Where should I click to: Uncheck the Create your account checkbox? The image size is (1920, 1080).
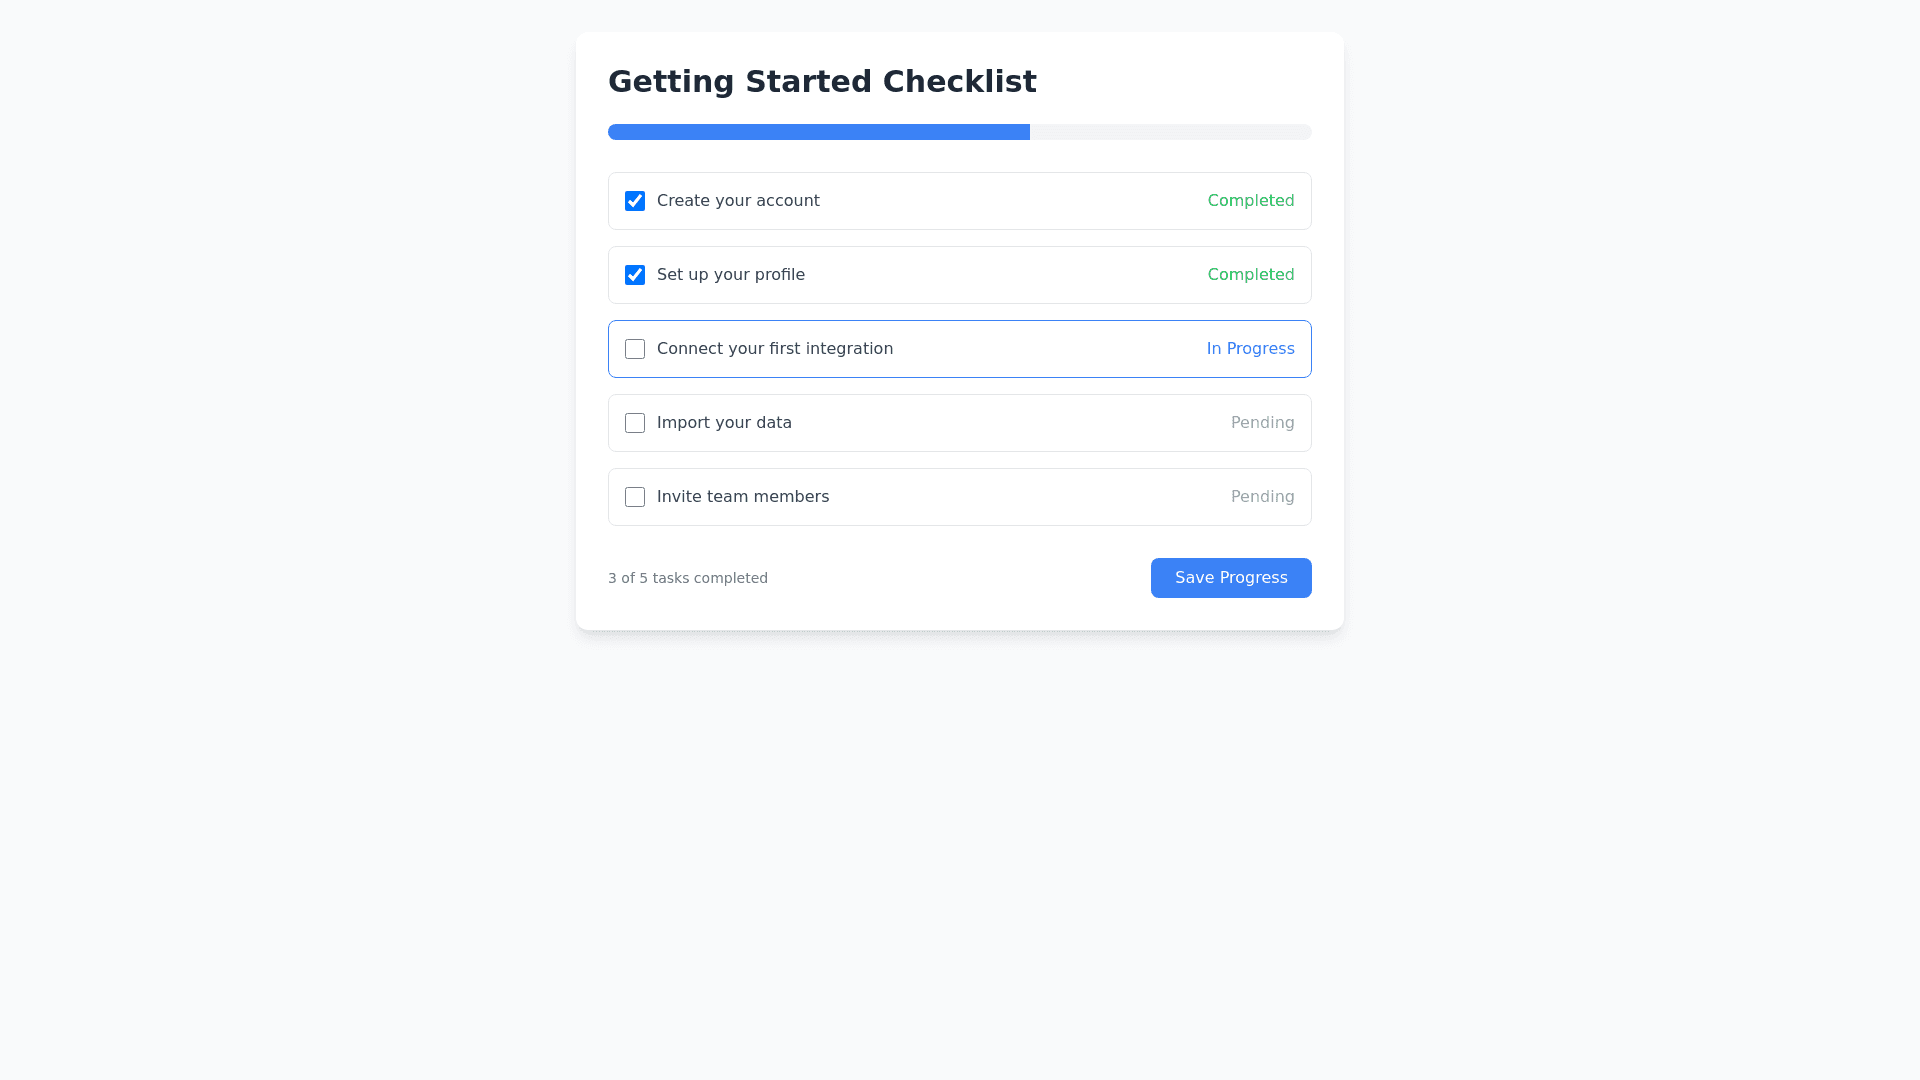635,201
